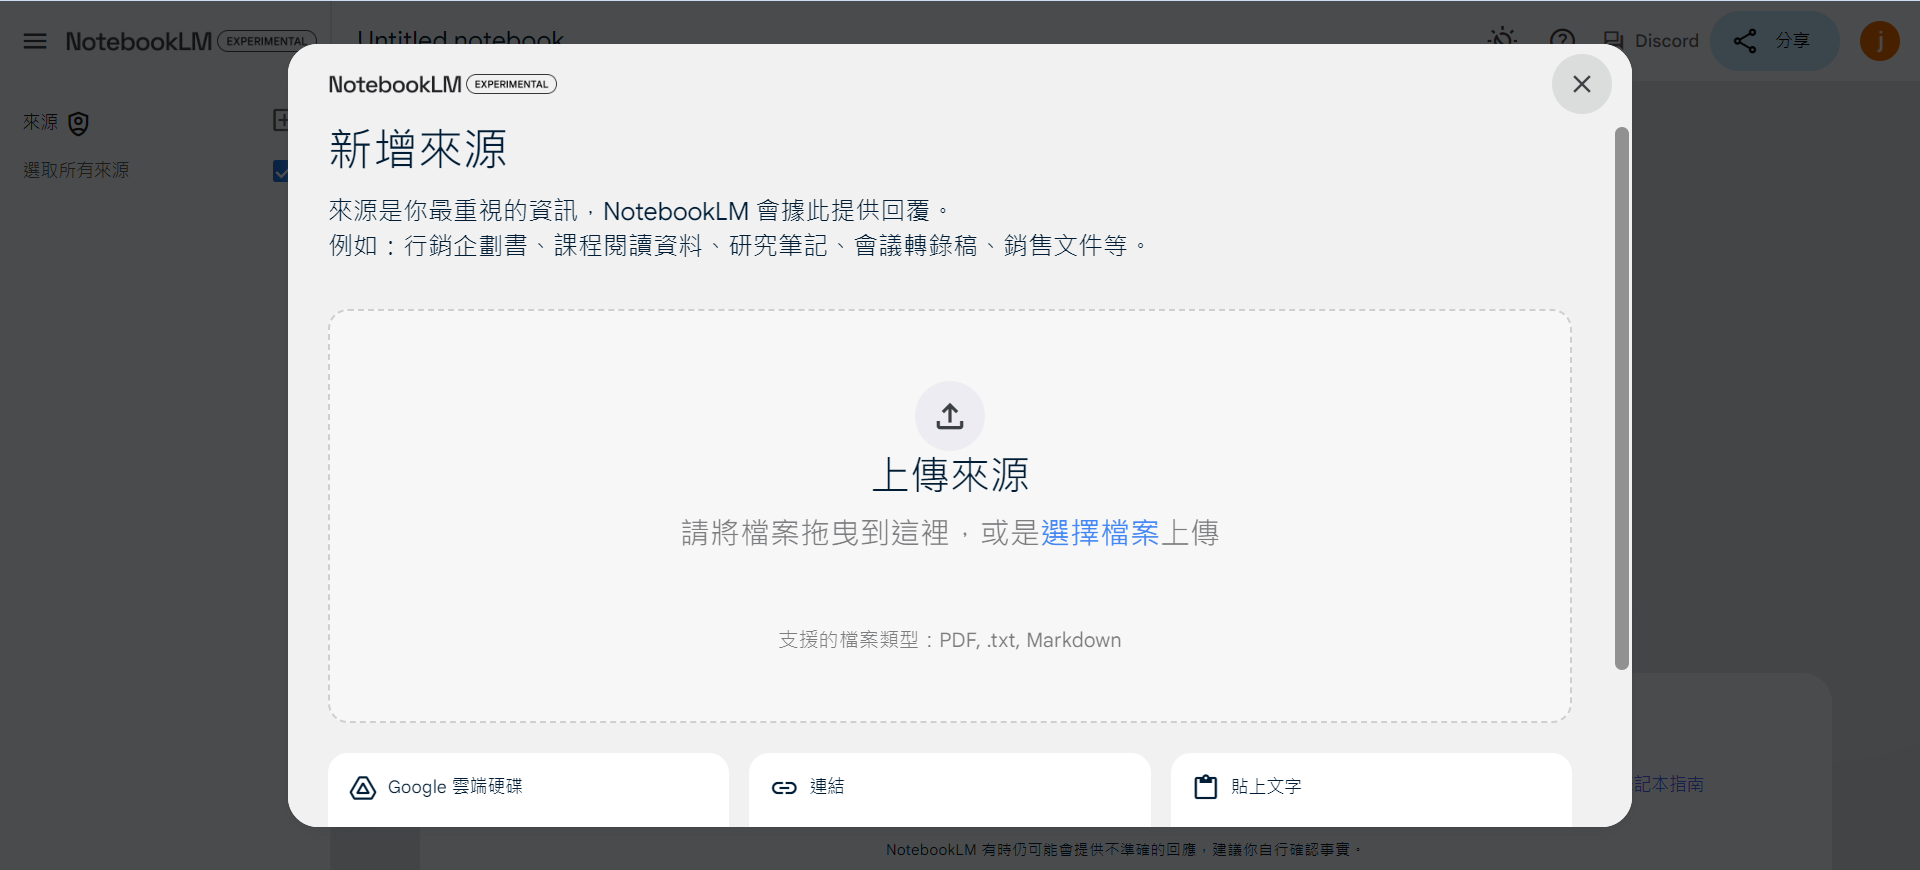Choose the 連結 source option
The image size is (1920, 870).
pyautogui.click(x=949, y=789)
